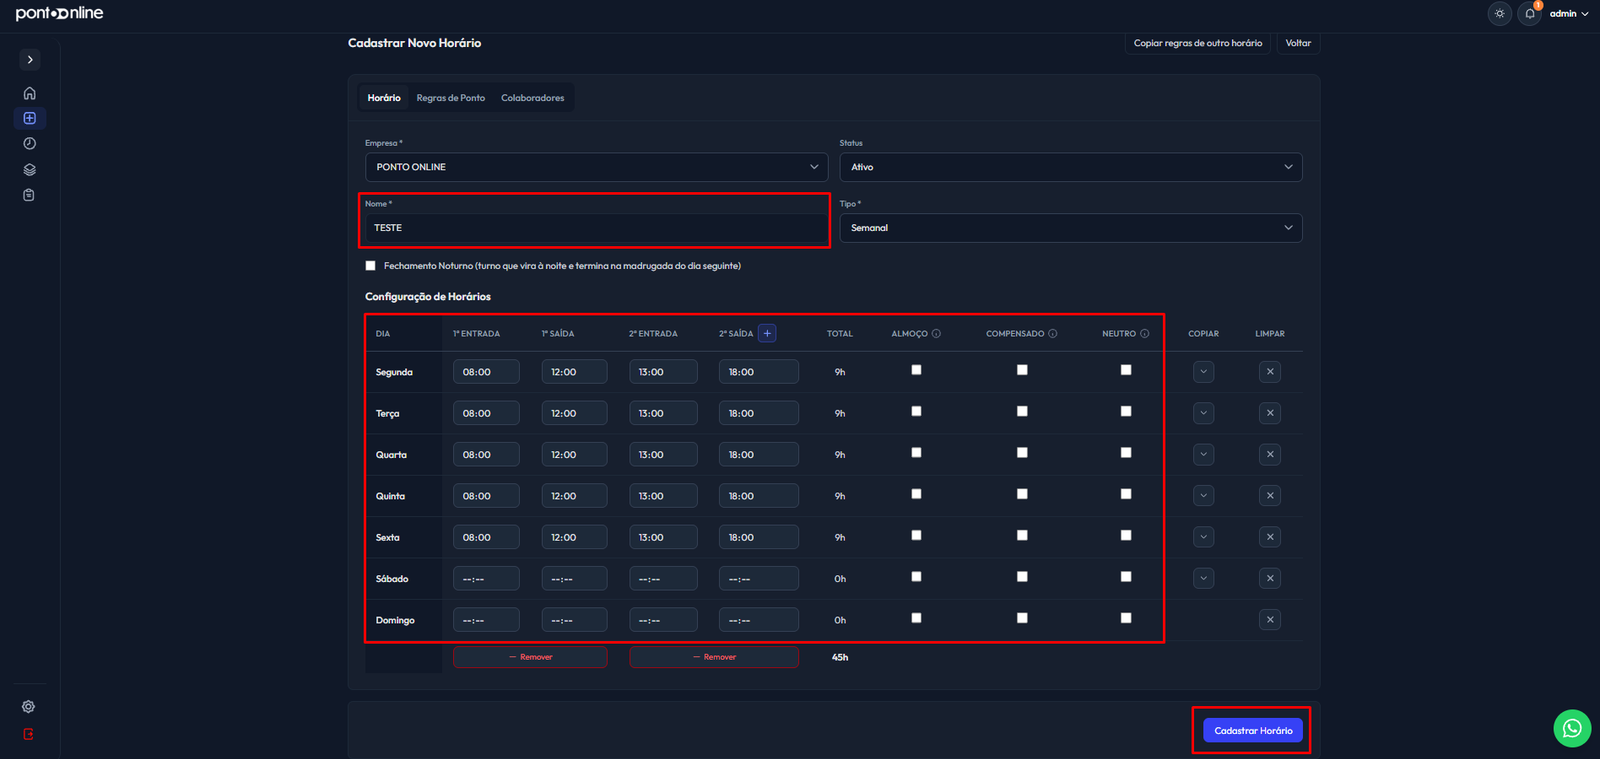Image resolution: width=1600 pixels, height=759 pixels.
Task: Click the Nome input field
Action: [x=596, y=228]
